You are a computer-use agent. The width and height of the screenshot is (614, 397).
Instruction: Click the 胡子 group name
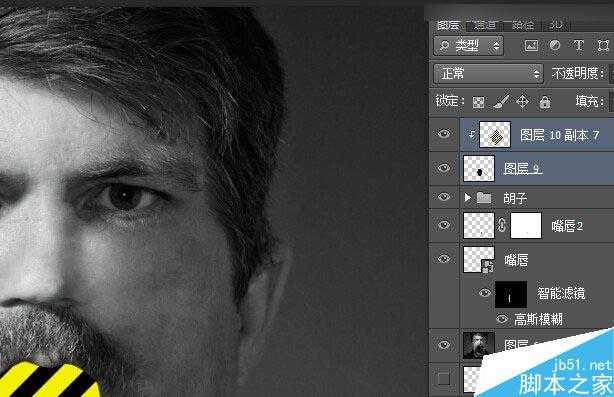pos(515,198)
